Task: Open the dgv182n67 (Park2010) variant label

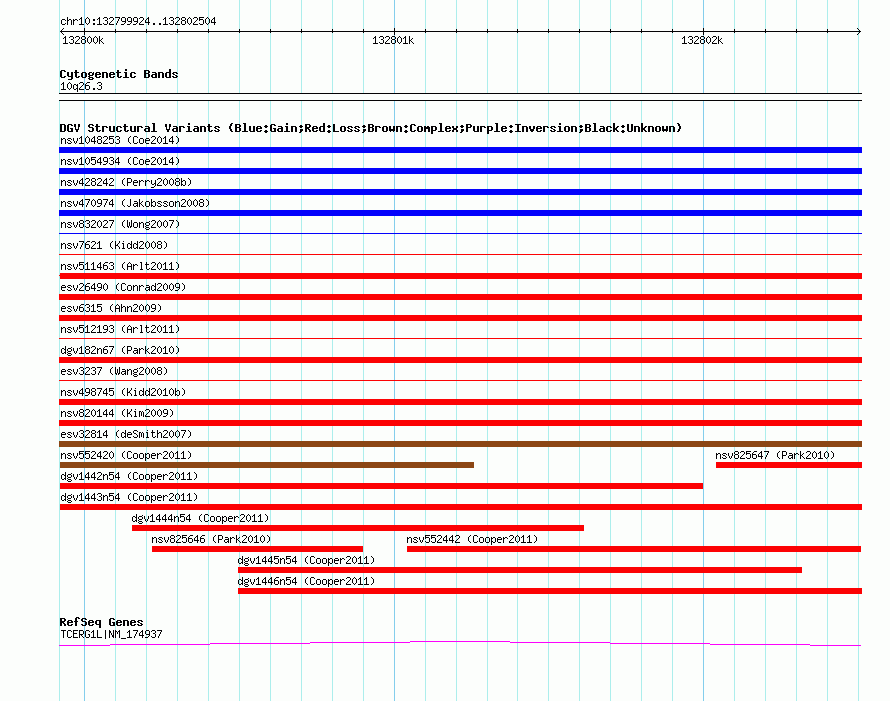Action: [120, 350]
